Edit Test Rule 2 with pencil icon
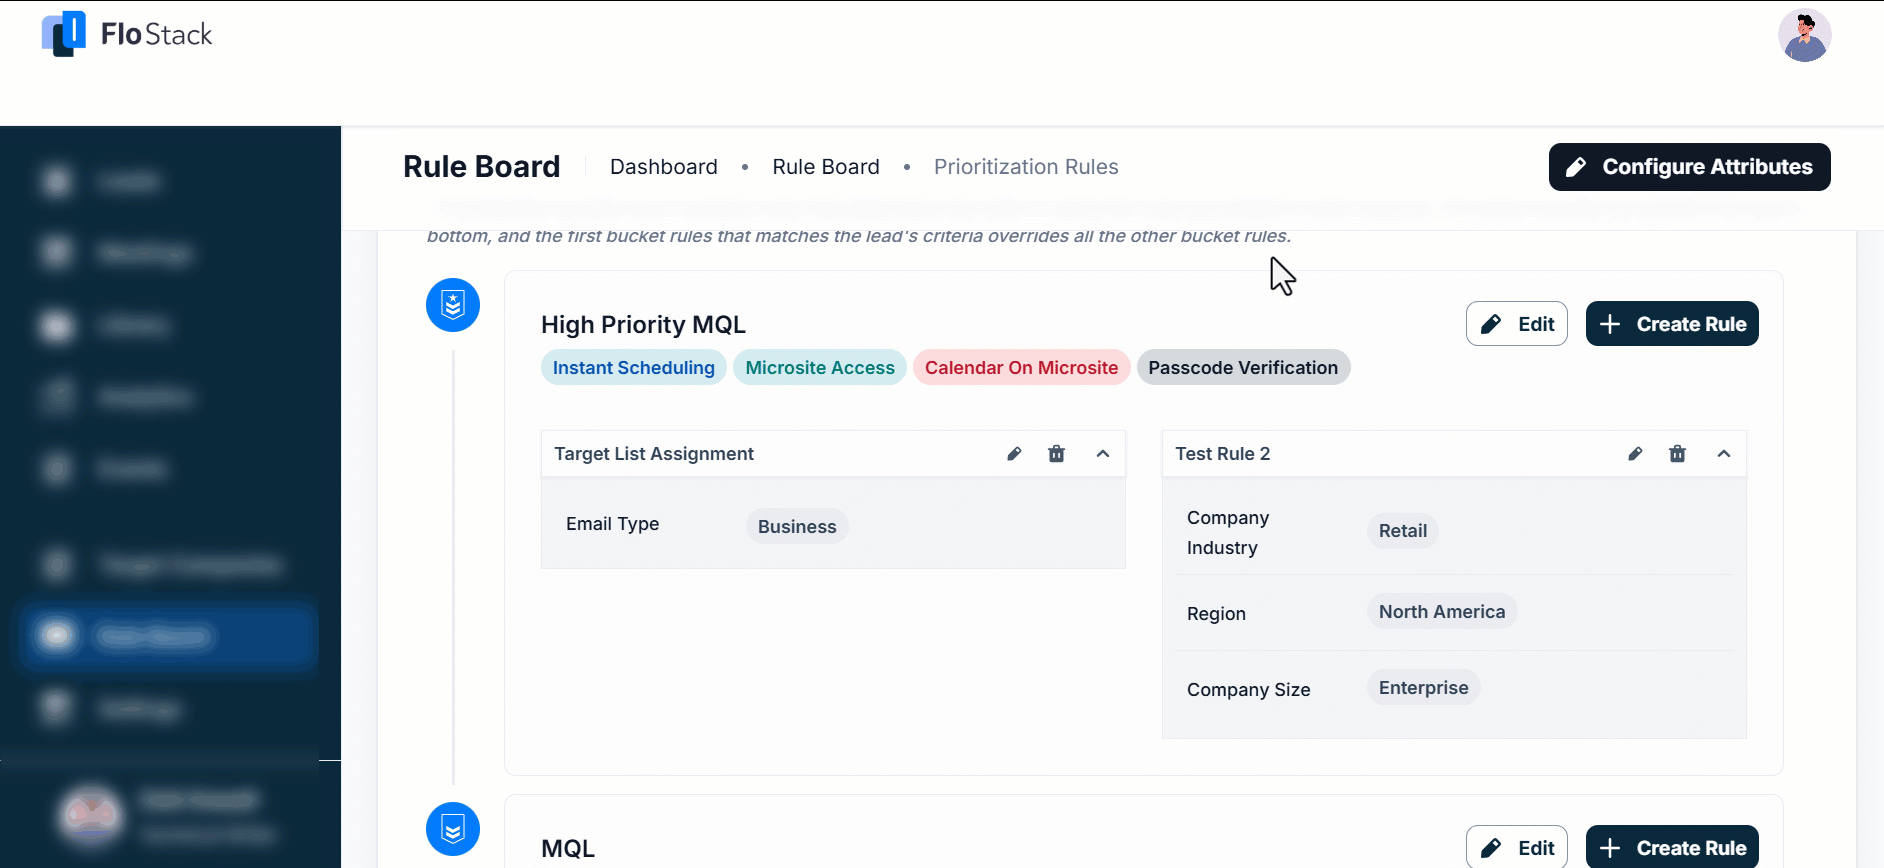This screenshot has height=868, width=1884. (x=1635, y=454)
